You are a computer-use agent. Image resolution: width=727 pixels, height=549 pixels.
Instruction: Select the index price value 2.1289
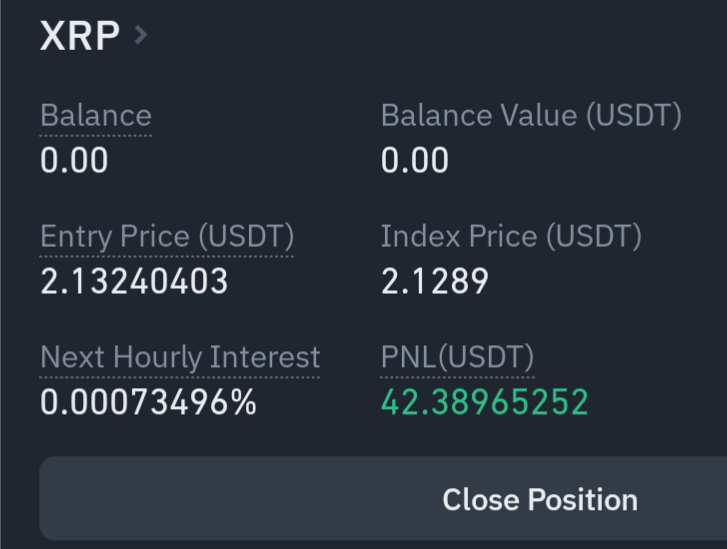pos(434,282)
